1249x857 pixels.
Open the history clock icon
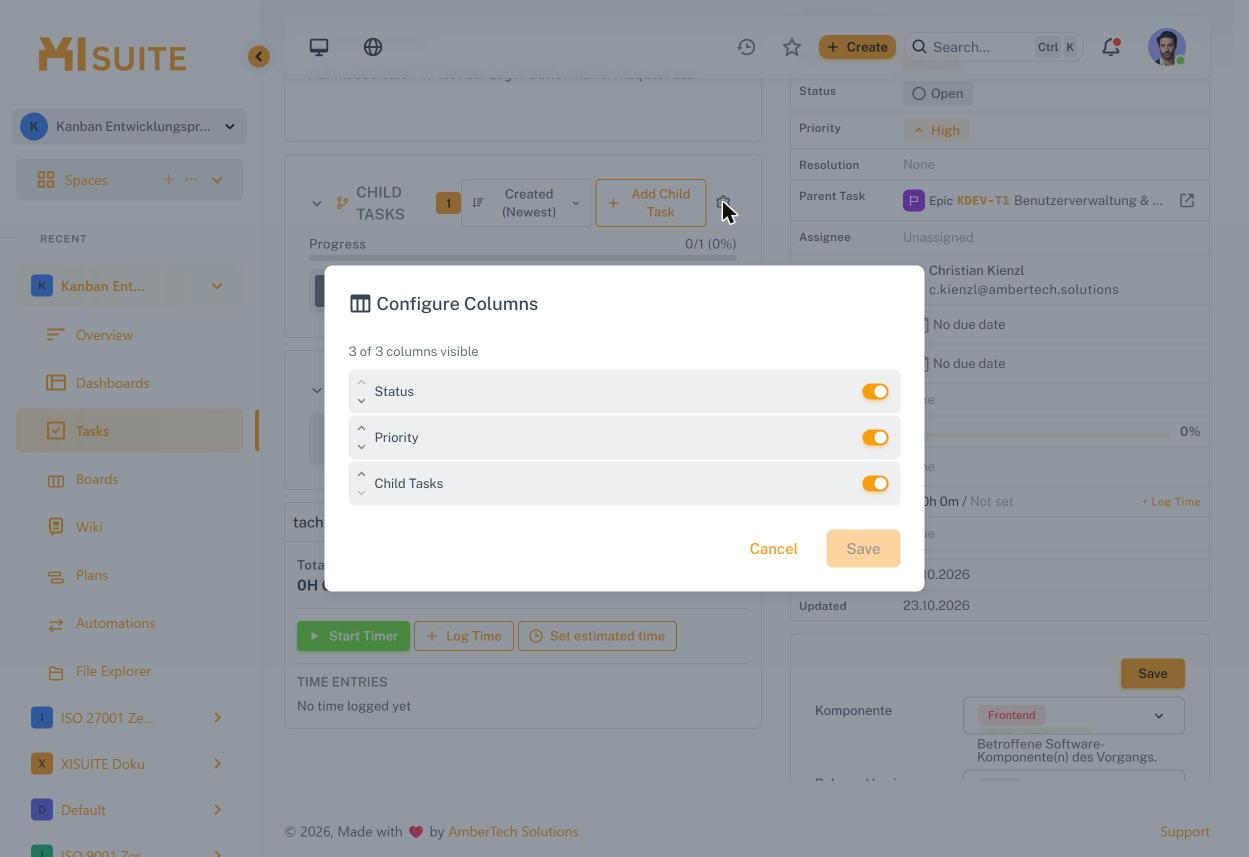[746, 47]
